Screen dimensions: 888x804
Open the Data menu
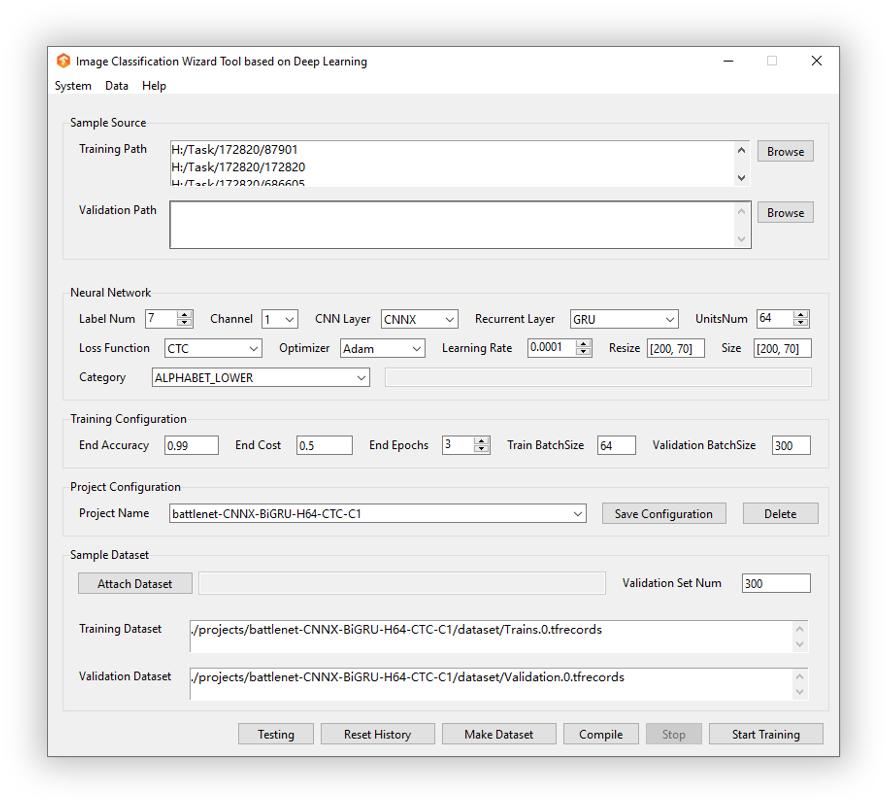[x=117, y=86]
